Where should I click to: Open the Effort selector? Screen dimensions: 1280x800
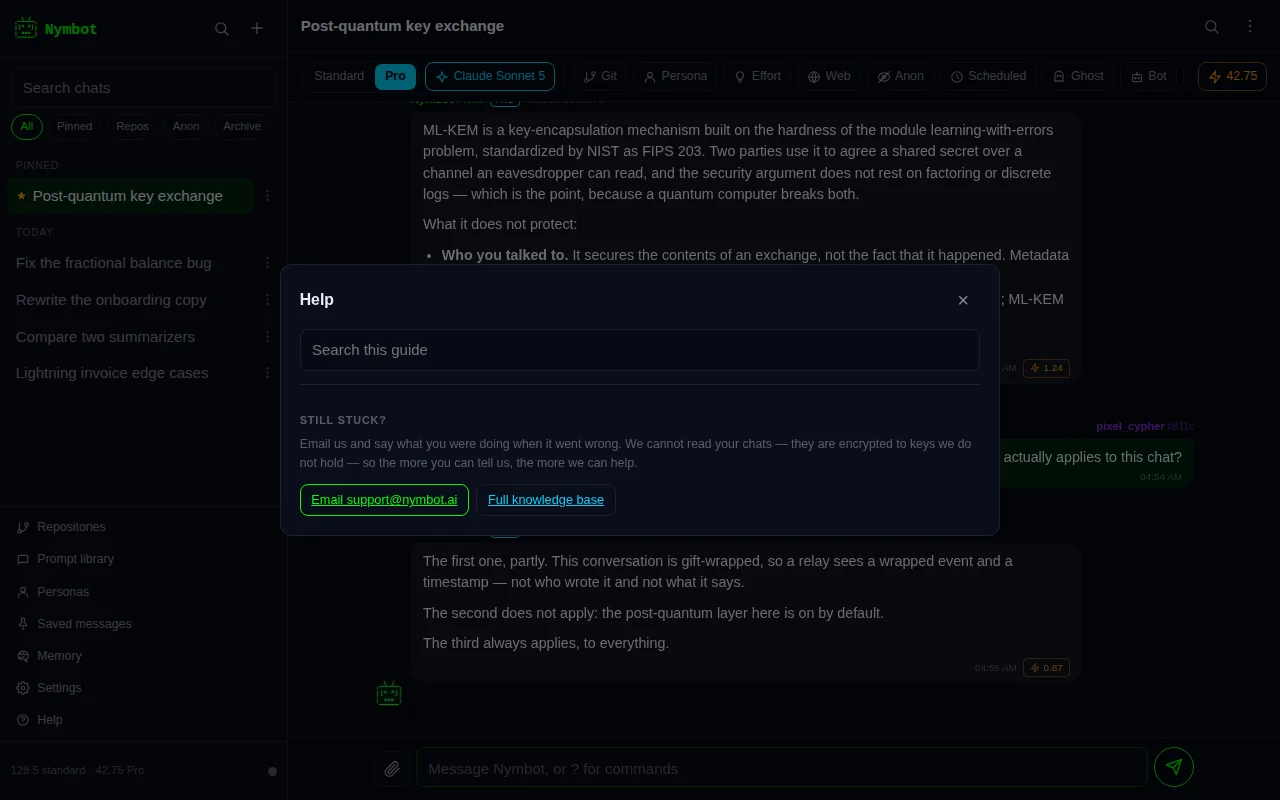[x=757, y=76]
